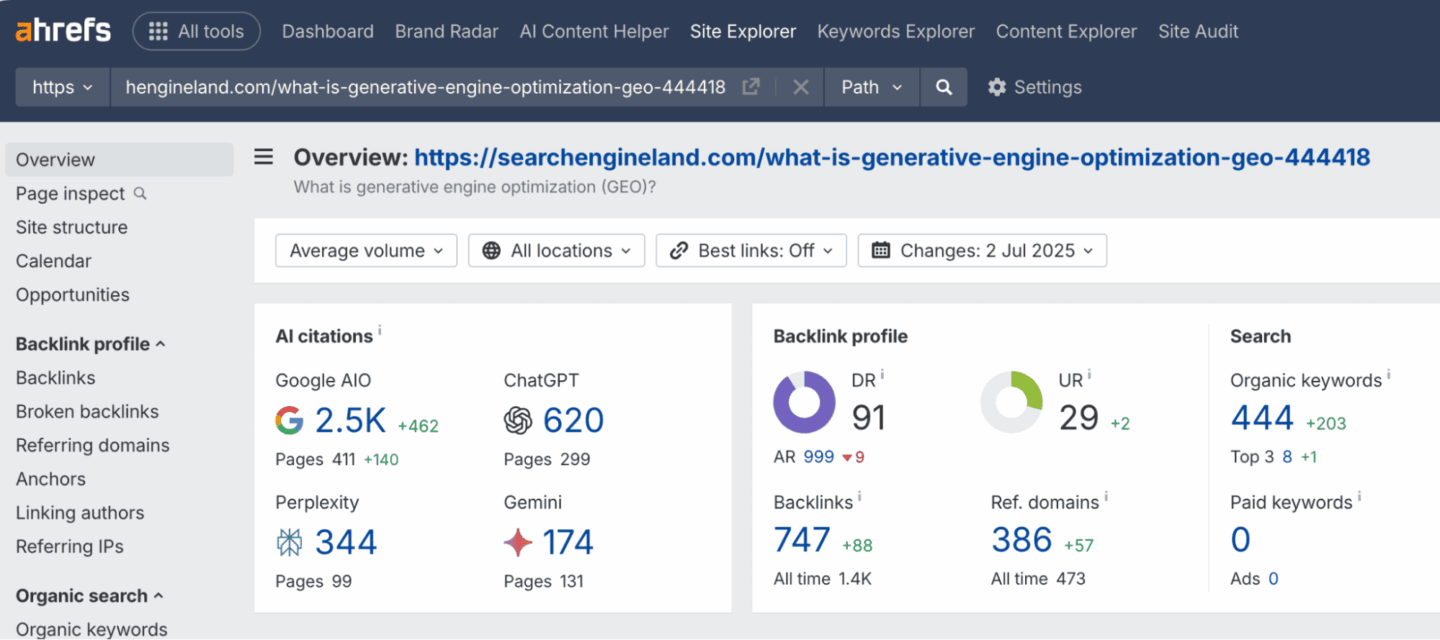Image resolution: width=1440 pixels, height=640 pixels.
Task: Open Organic keywords 444 count
Action: pos(1262,419)
